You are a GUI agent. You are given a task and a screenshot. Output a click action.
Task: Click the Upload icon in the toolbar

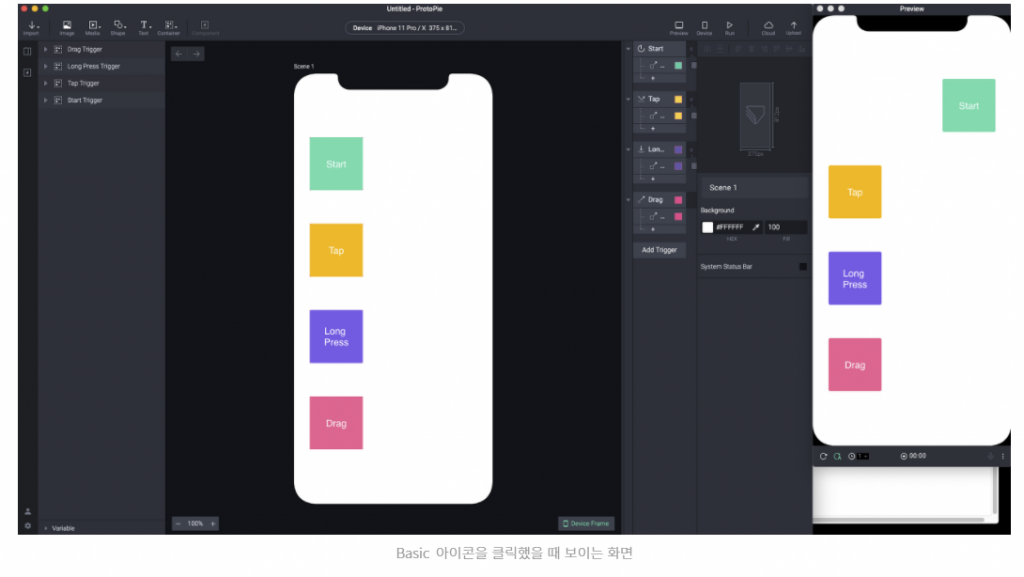click(793, 27)
